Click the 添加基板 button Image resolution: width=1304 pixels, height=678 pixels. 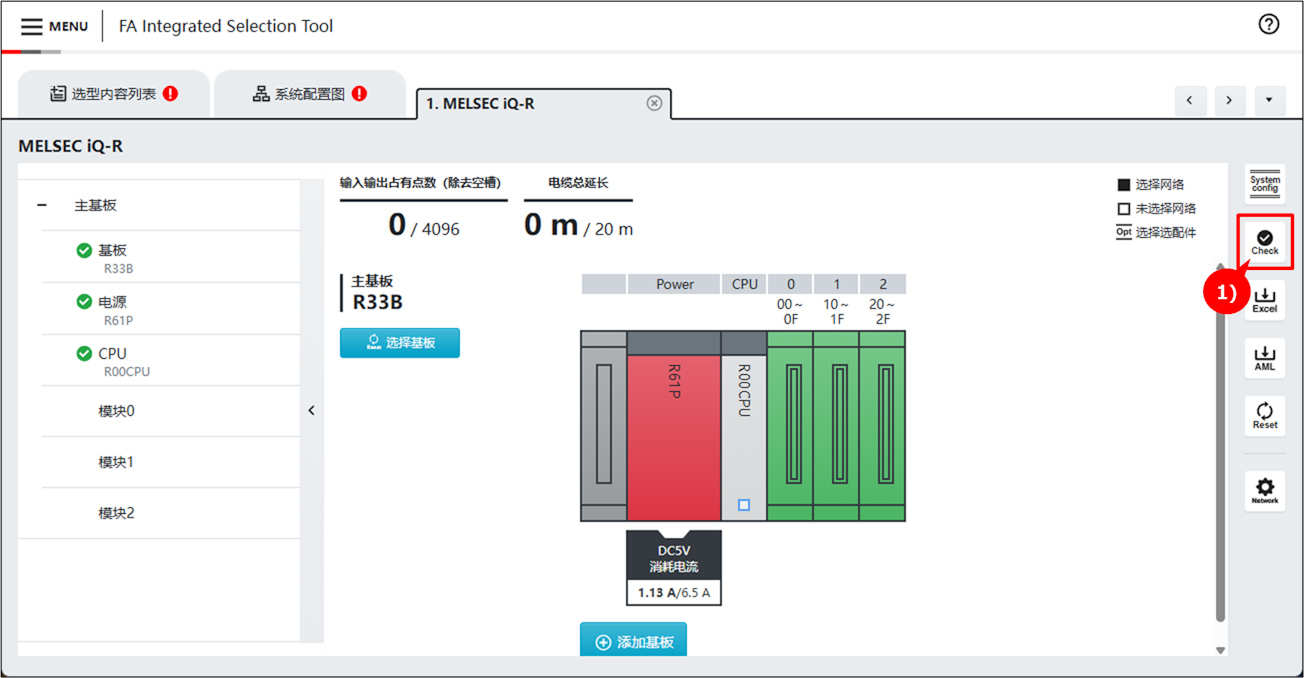point(633,642)
